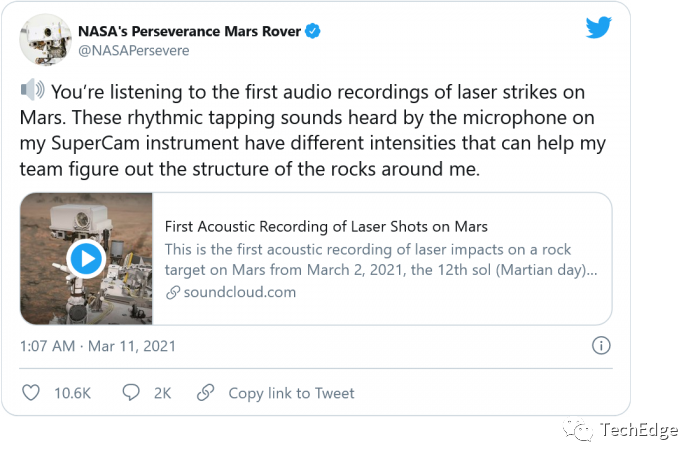Click the heart like icon

tap(31, 393)
